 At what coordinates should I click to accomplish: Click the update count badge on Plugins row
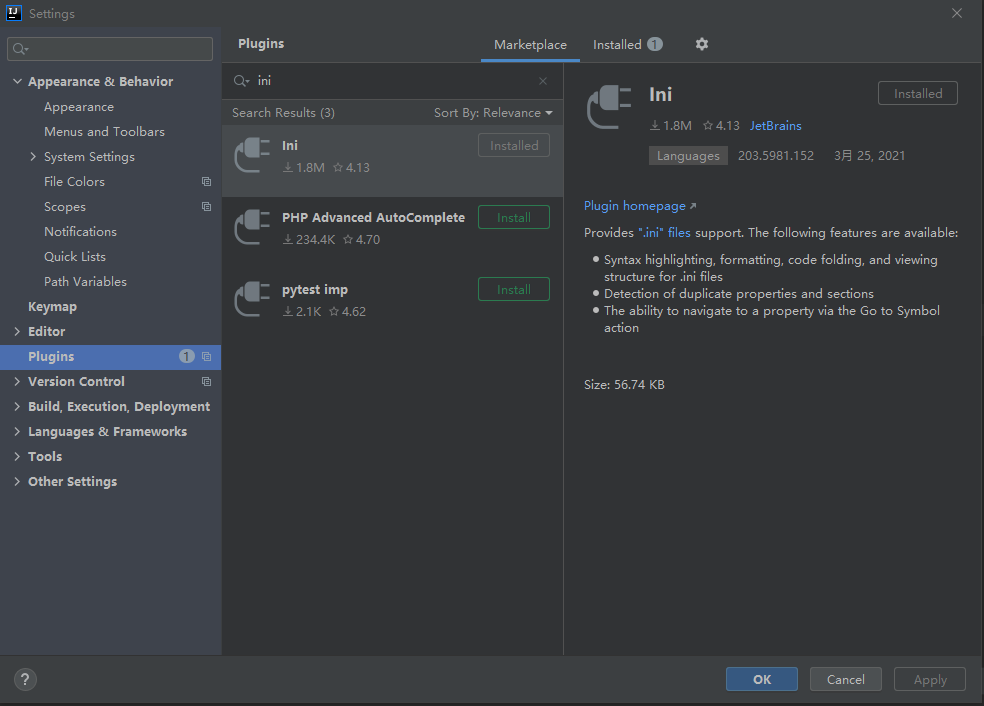tap(186, 356)
